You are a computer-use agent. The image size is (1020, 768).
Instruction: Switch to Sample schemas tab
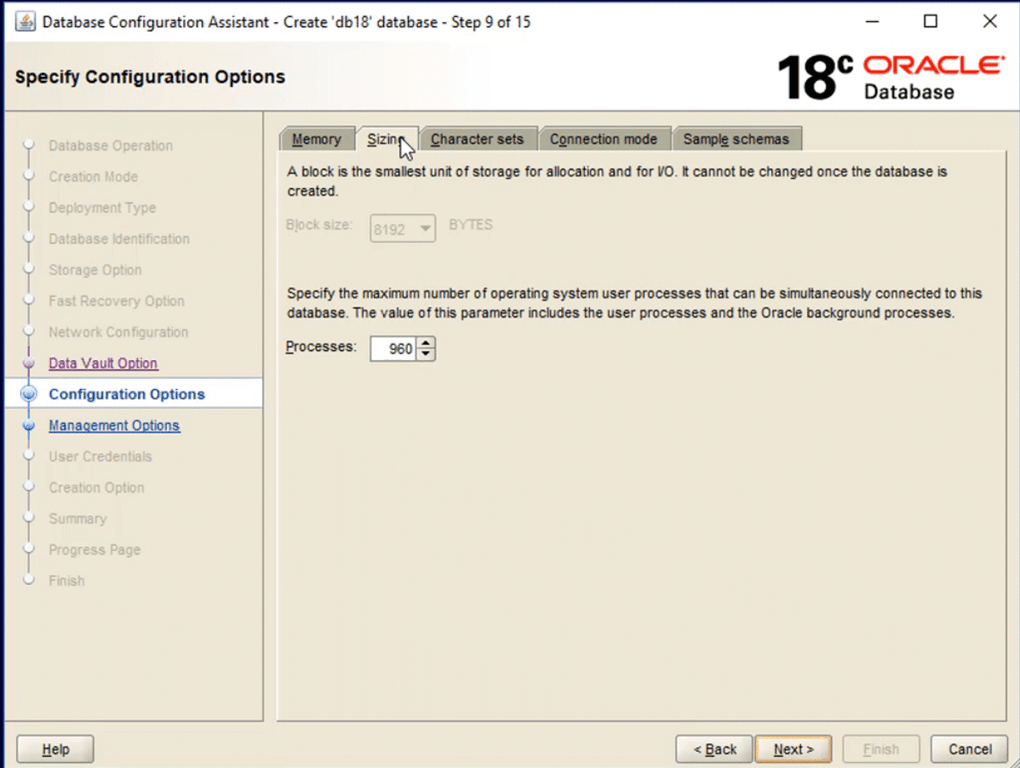pos(736,139)
